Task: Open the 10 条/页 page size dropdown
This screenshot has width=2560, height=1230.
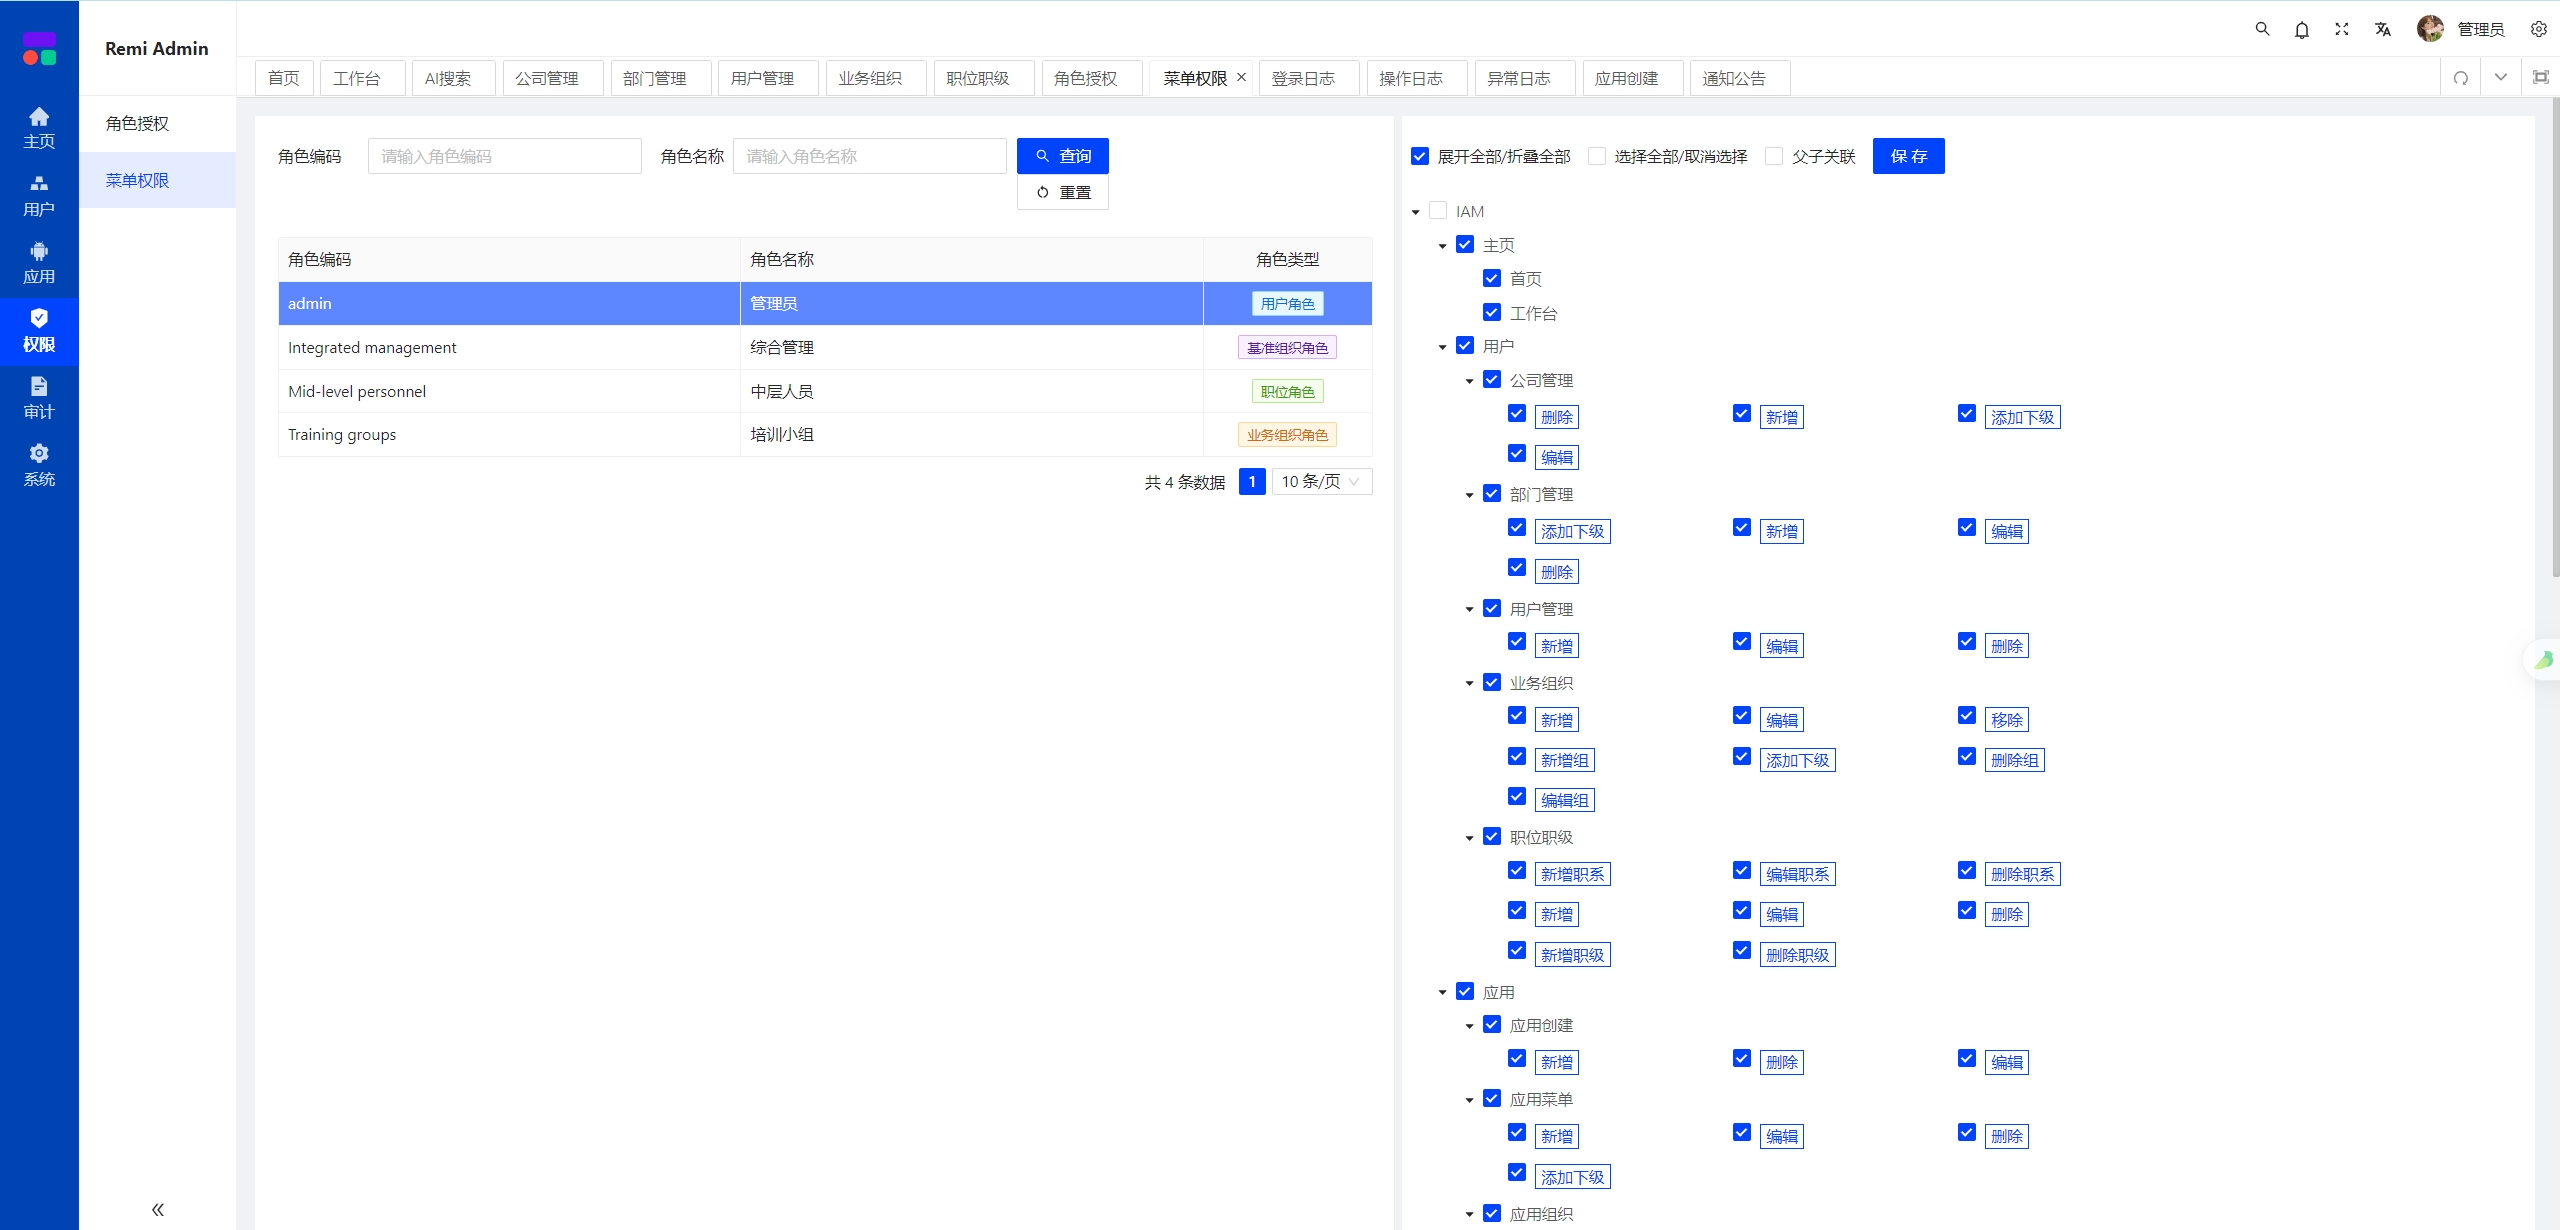Action: tap(1321, 481)
